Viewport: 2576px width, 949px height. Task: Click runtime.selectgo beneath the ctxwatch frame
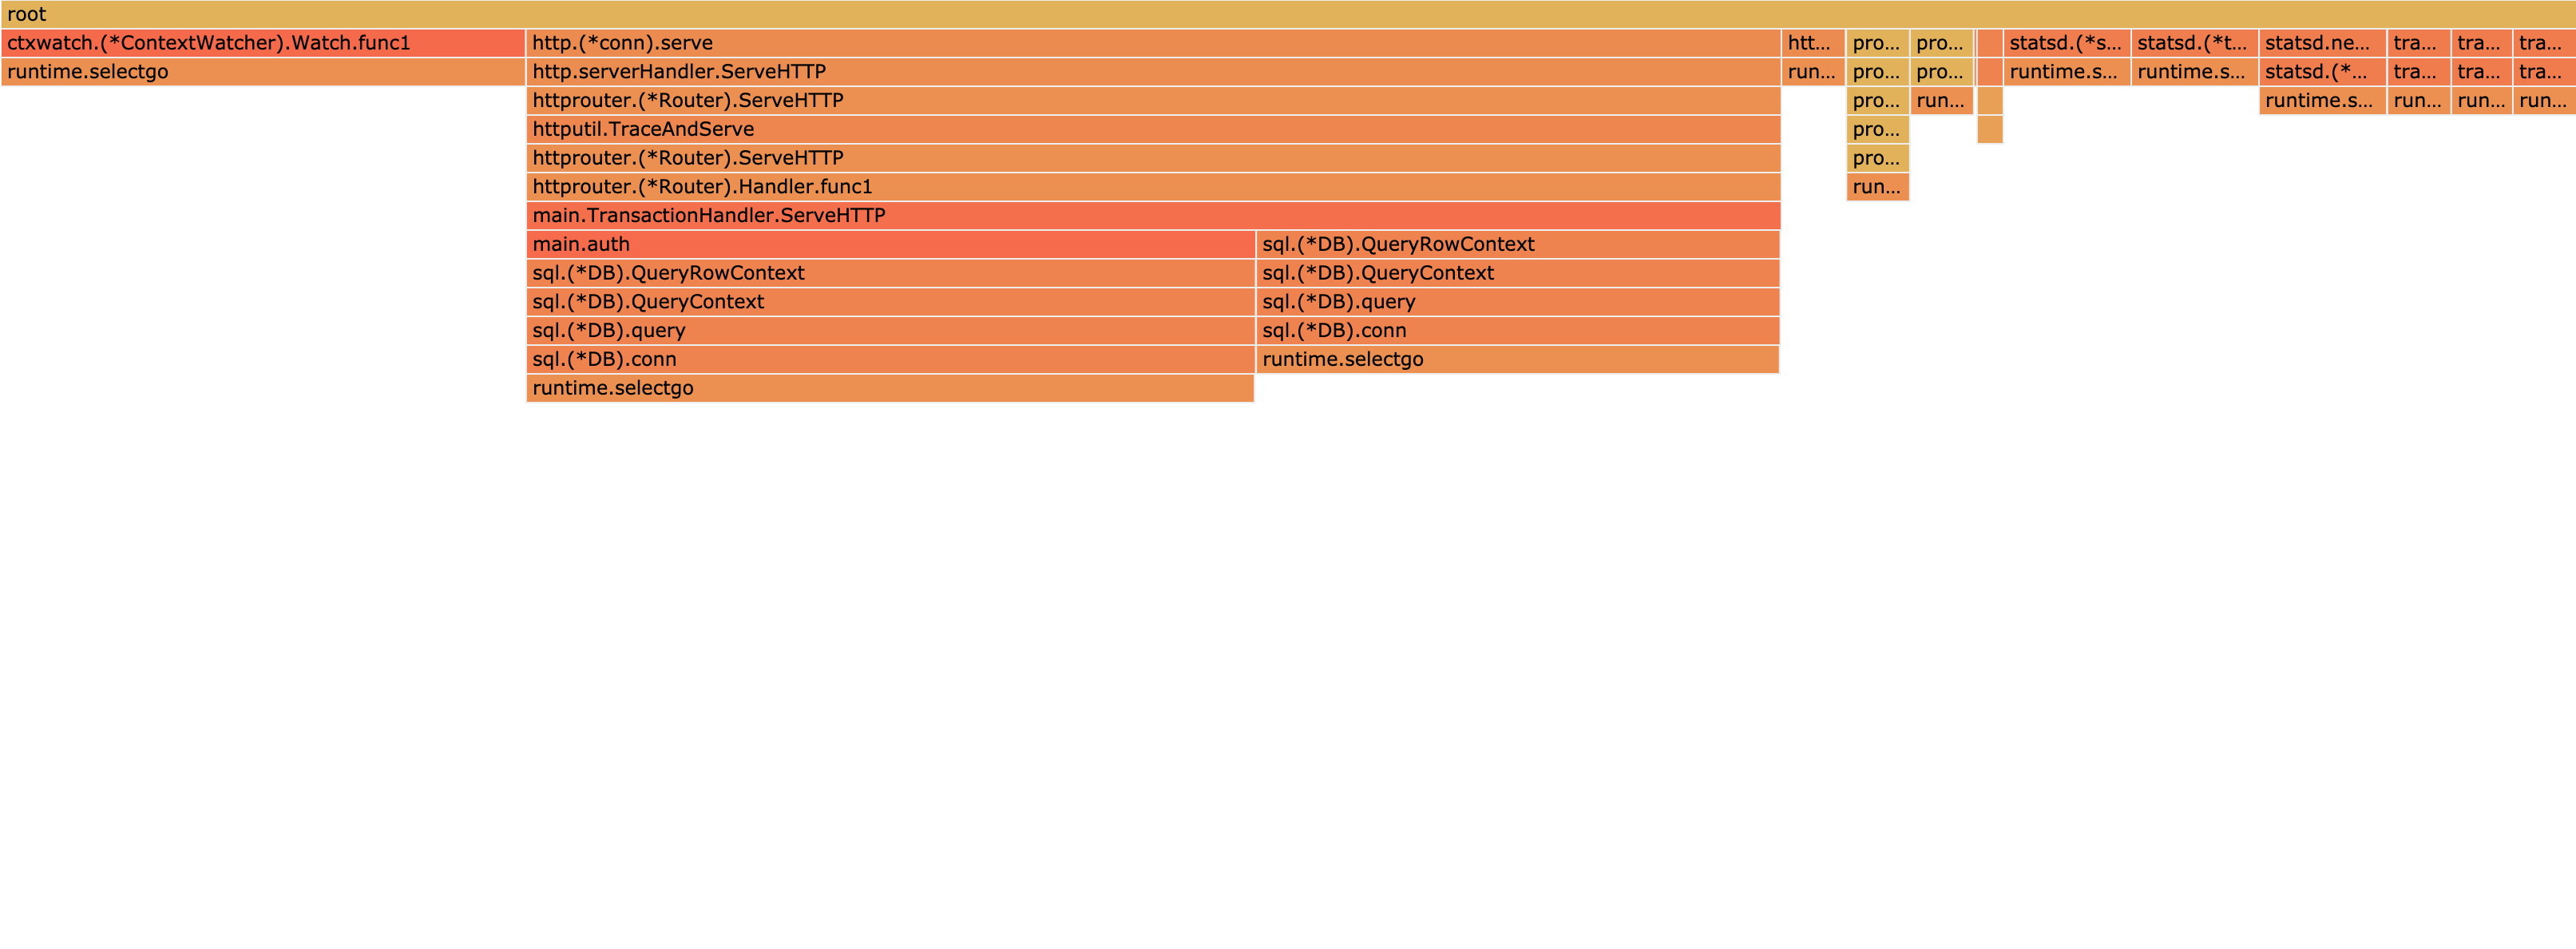click(x=262, y=72)
